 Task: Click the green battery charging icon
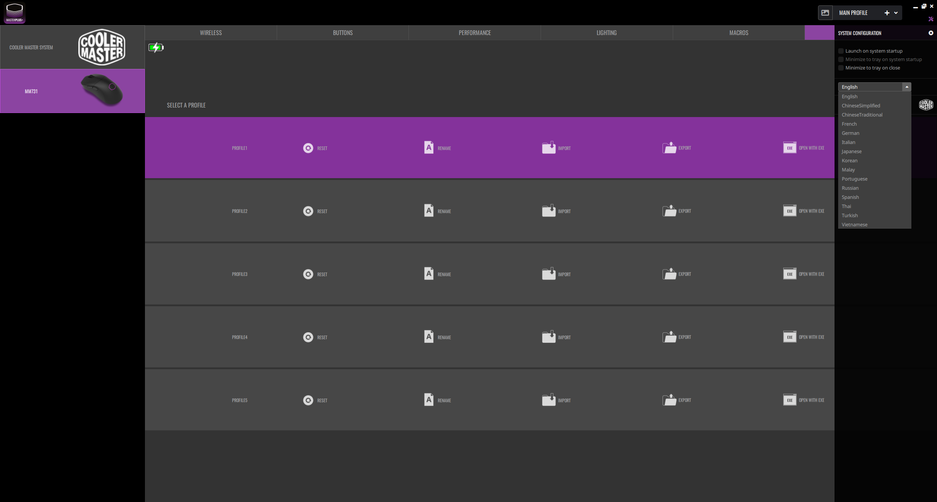(155, 47)
